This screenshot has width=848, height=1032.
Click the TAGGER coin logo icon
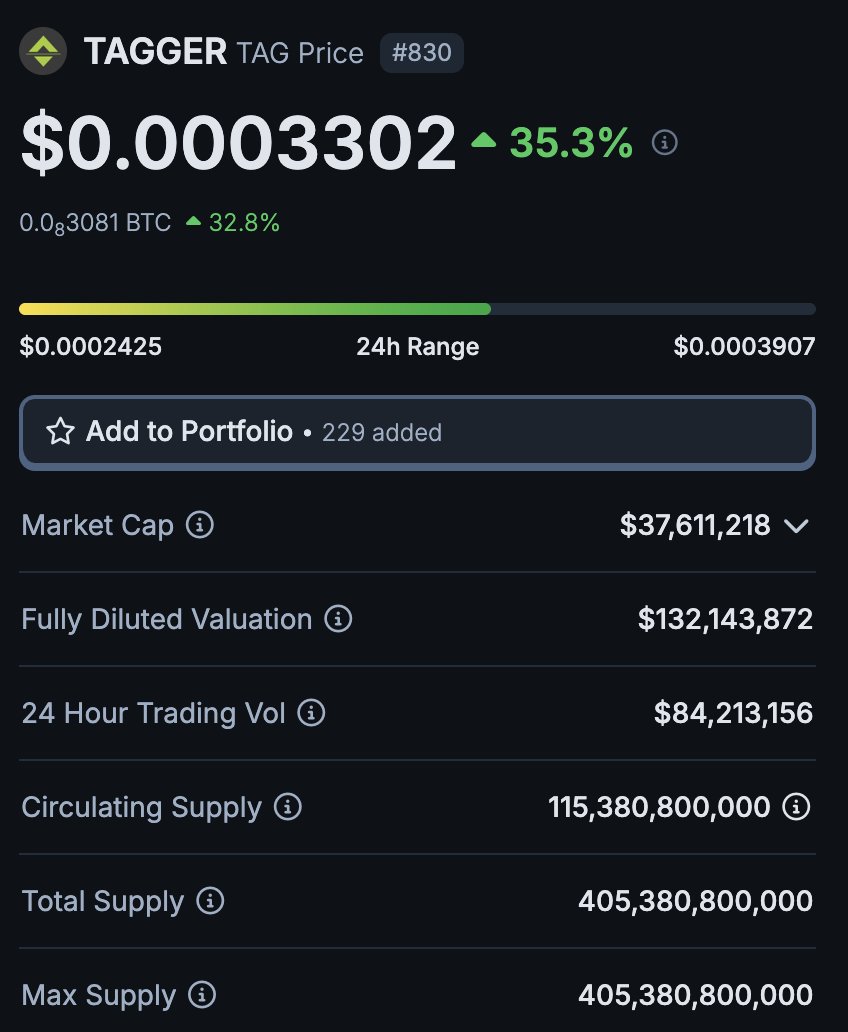pos(43,51)
